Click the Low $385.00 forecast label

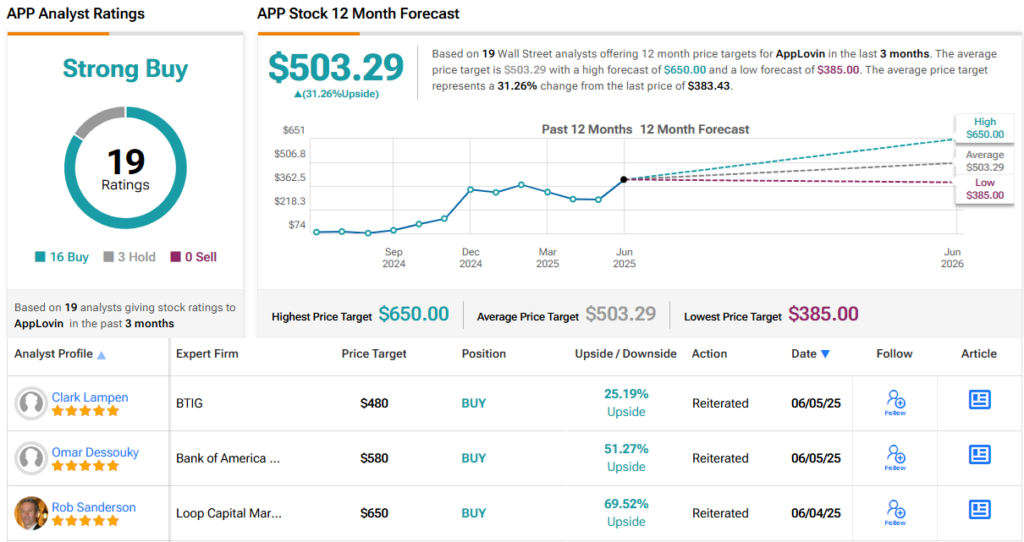coord(985,189)
